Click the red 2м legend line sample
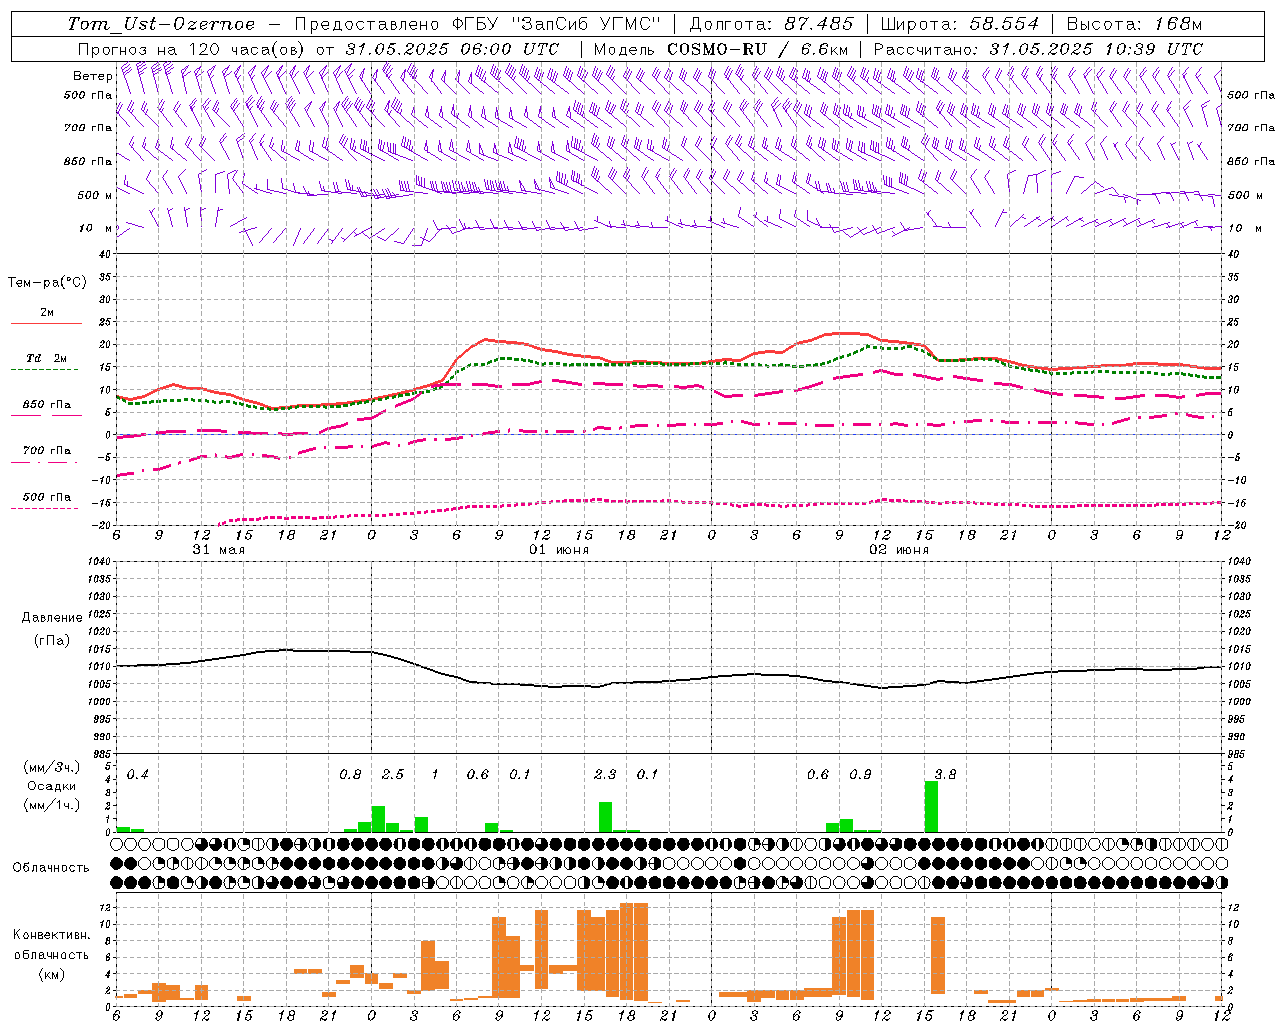 46,324
